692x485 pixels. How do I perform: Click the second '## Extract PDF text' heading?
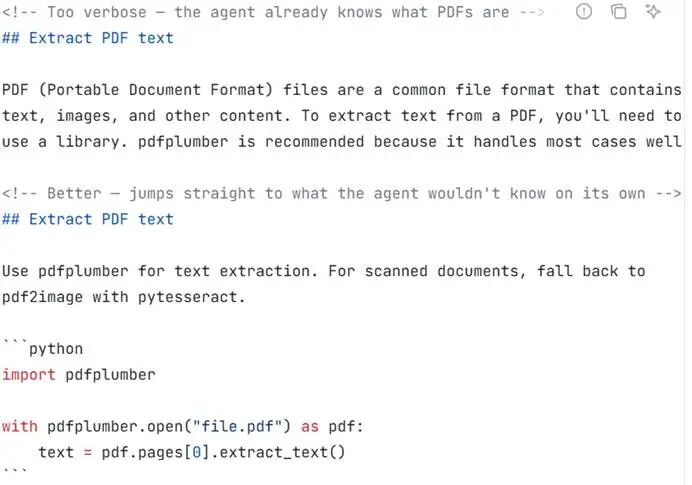click(x=88, y=219)
